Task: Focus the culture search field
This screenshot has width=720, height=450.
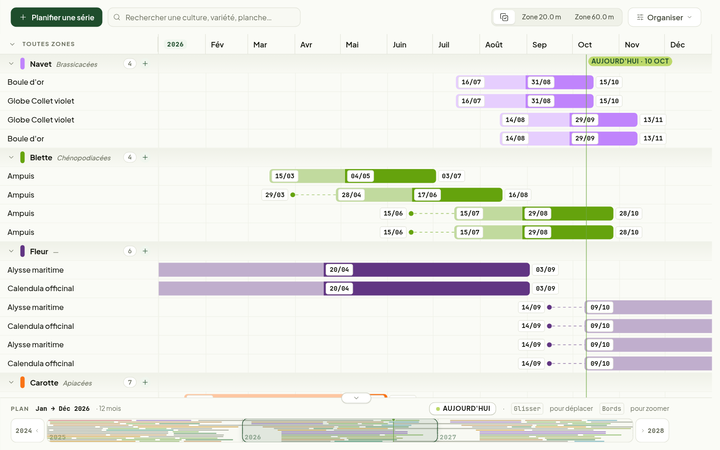Action: 204,17
